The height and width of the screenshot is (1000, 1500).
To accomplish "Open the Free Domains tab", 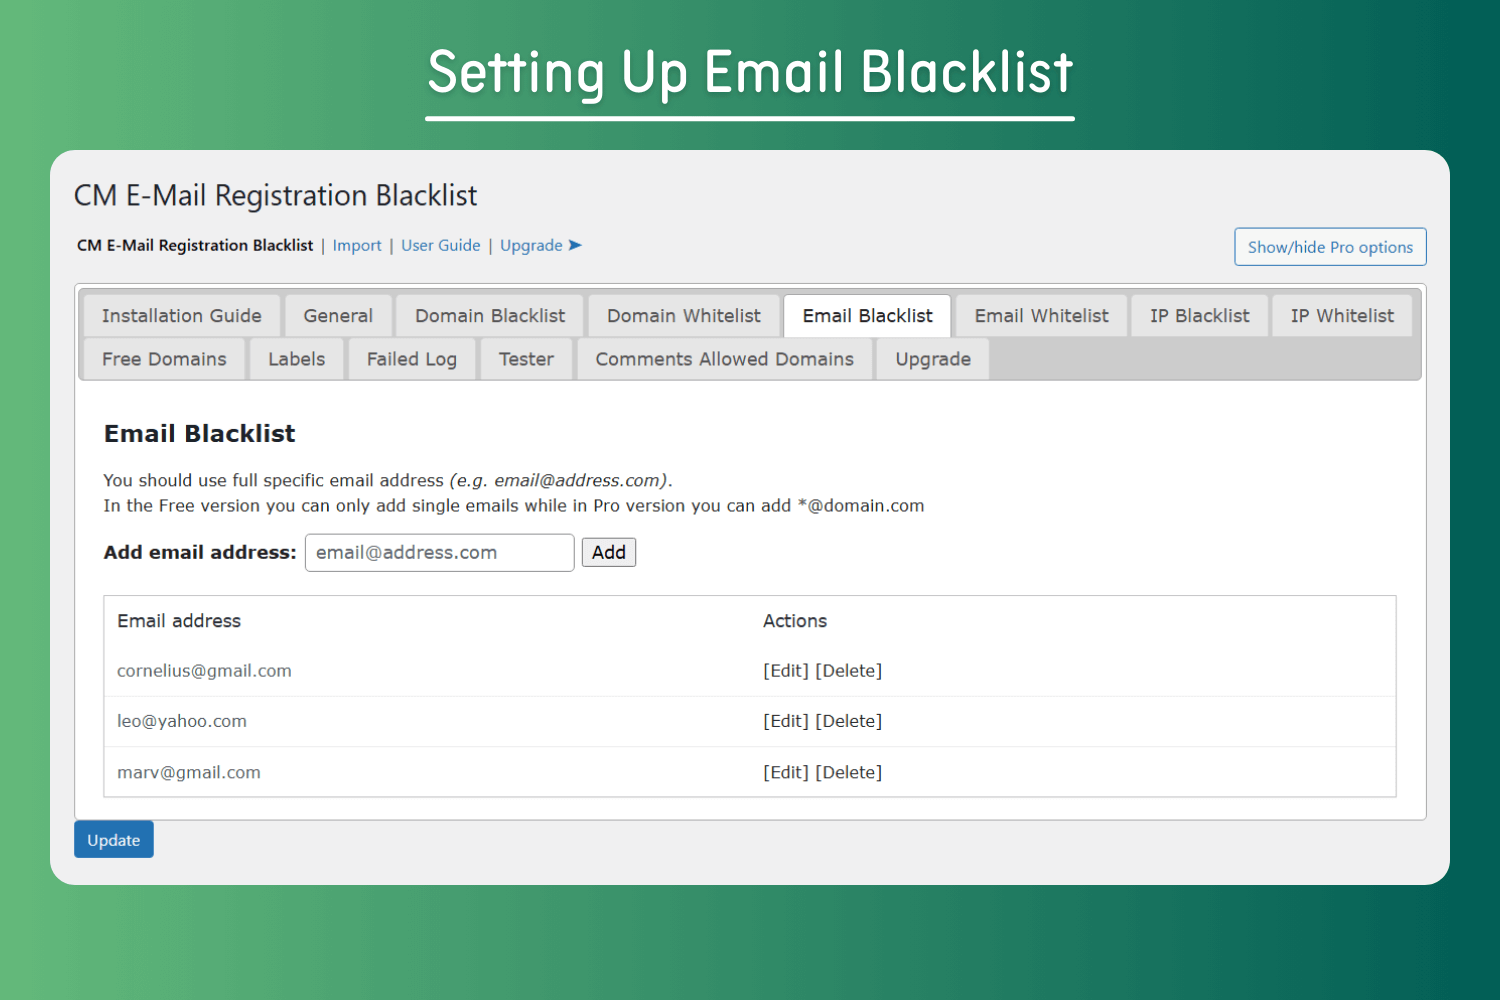I will click(x=164, y=359).
